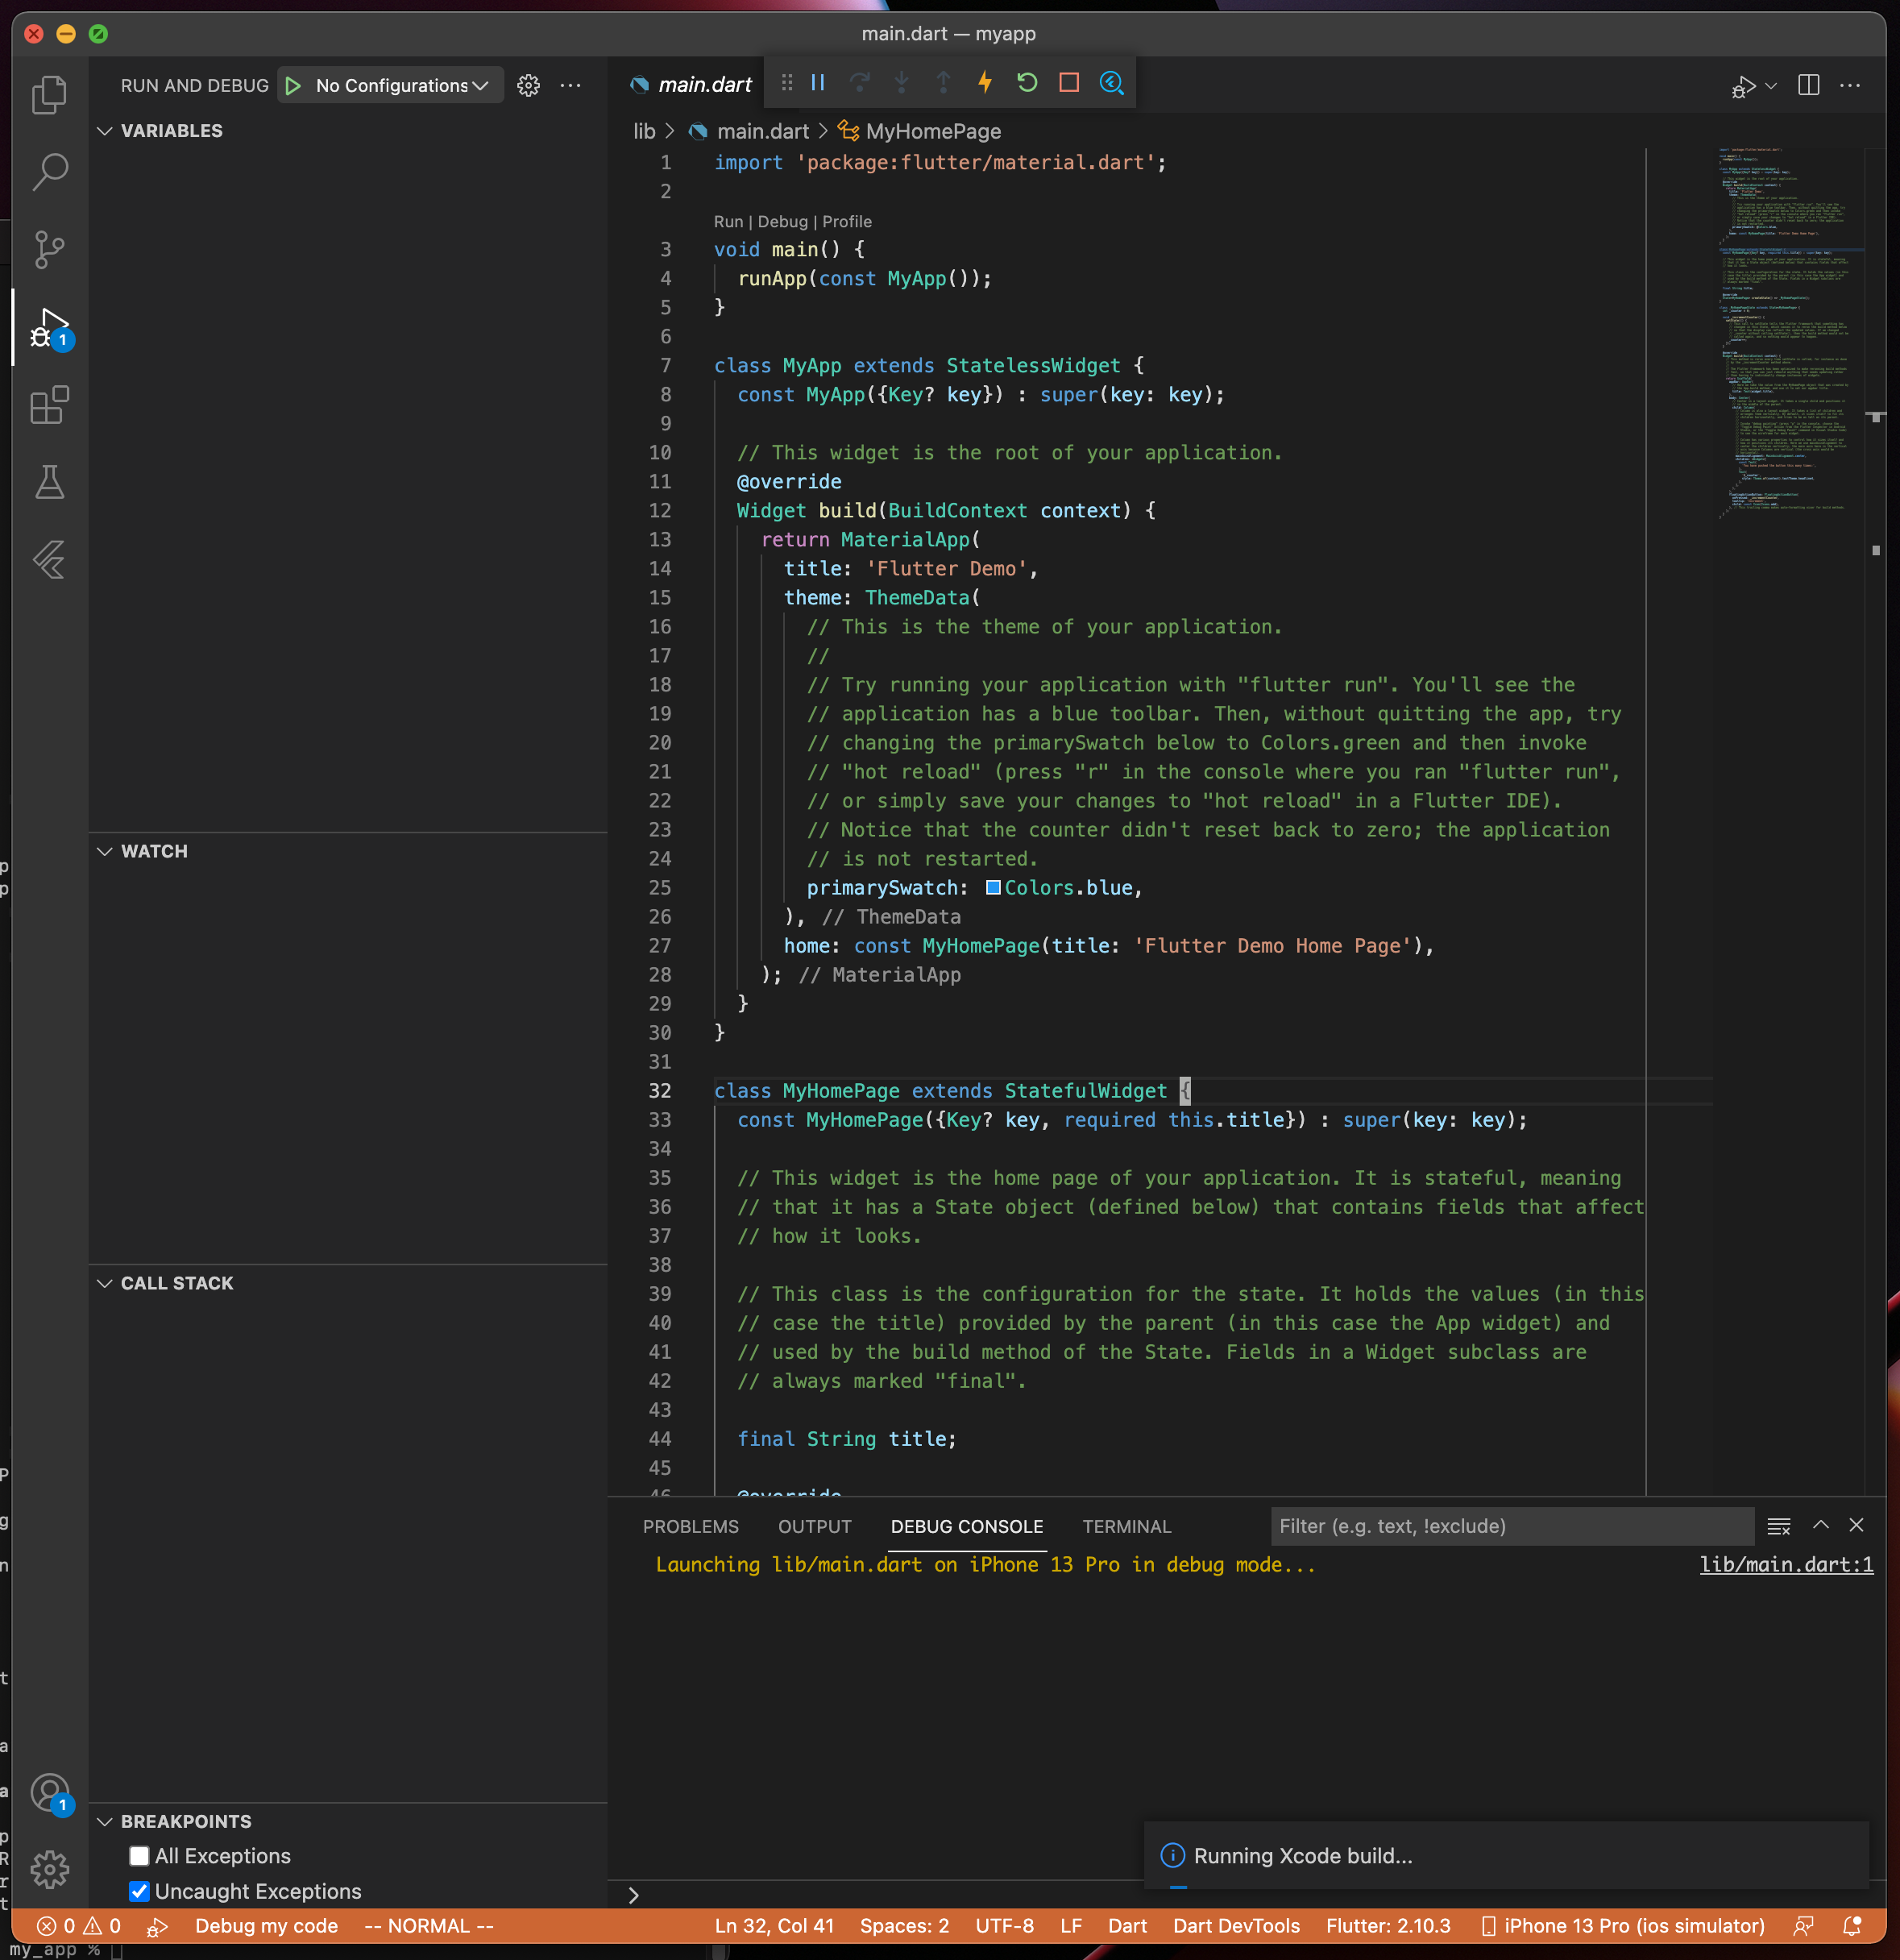
Task: Split the editor to the right
Action: pyautogui.click(x=1808, y=86)
